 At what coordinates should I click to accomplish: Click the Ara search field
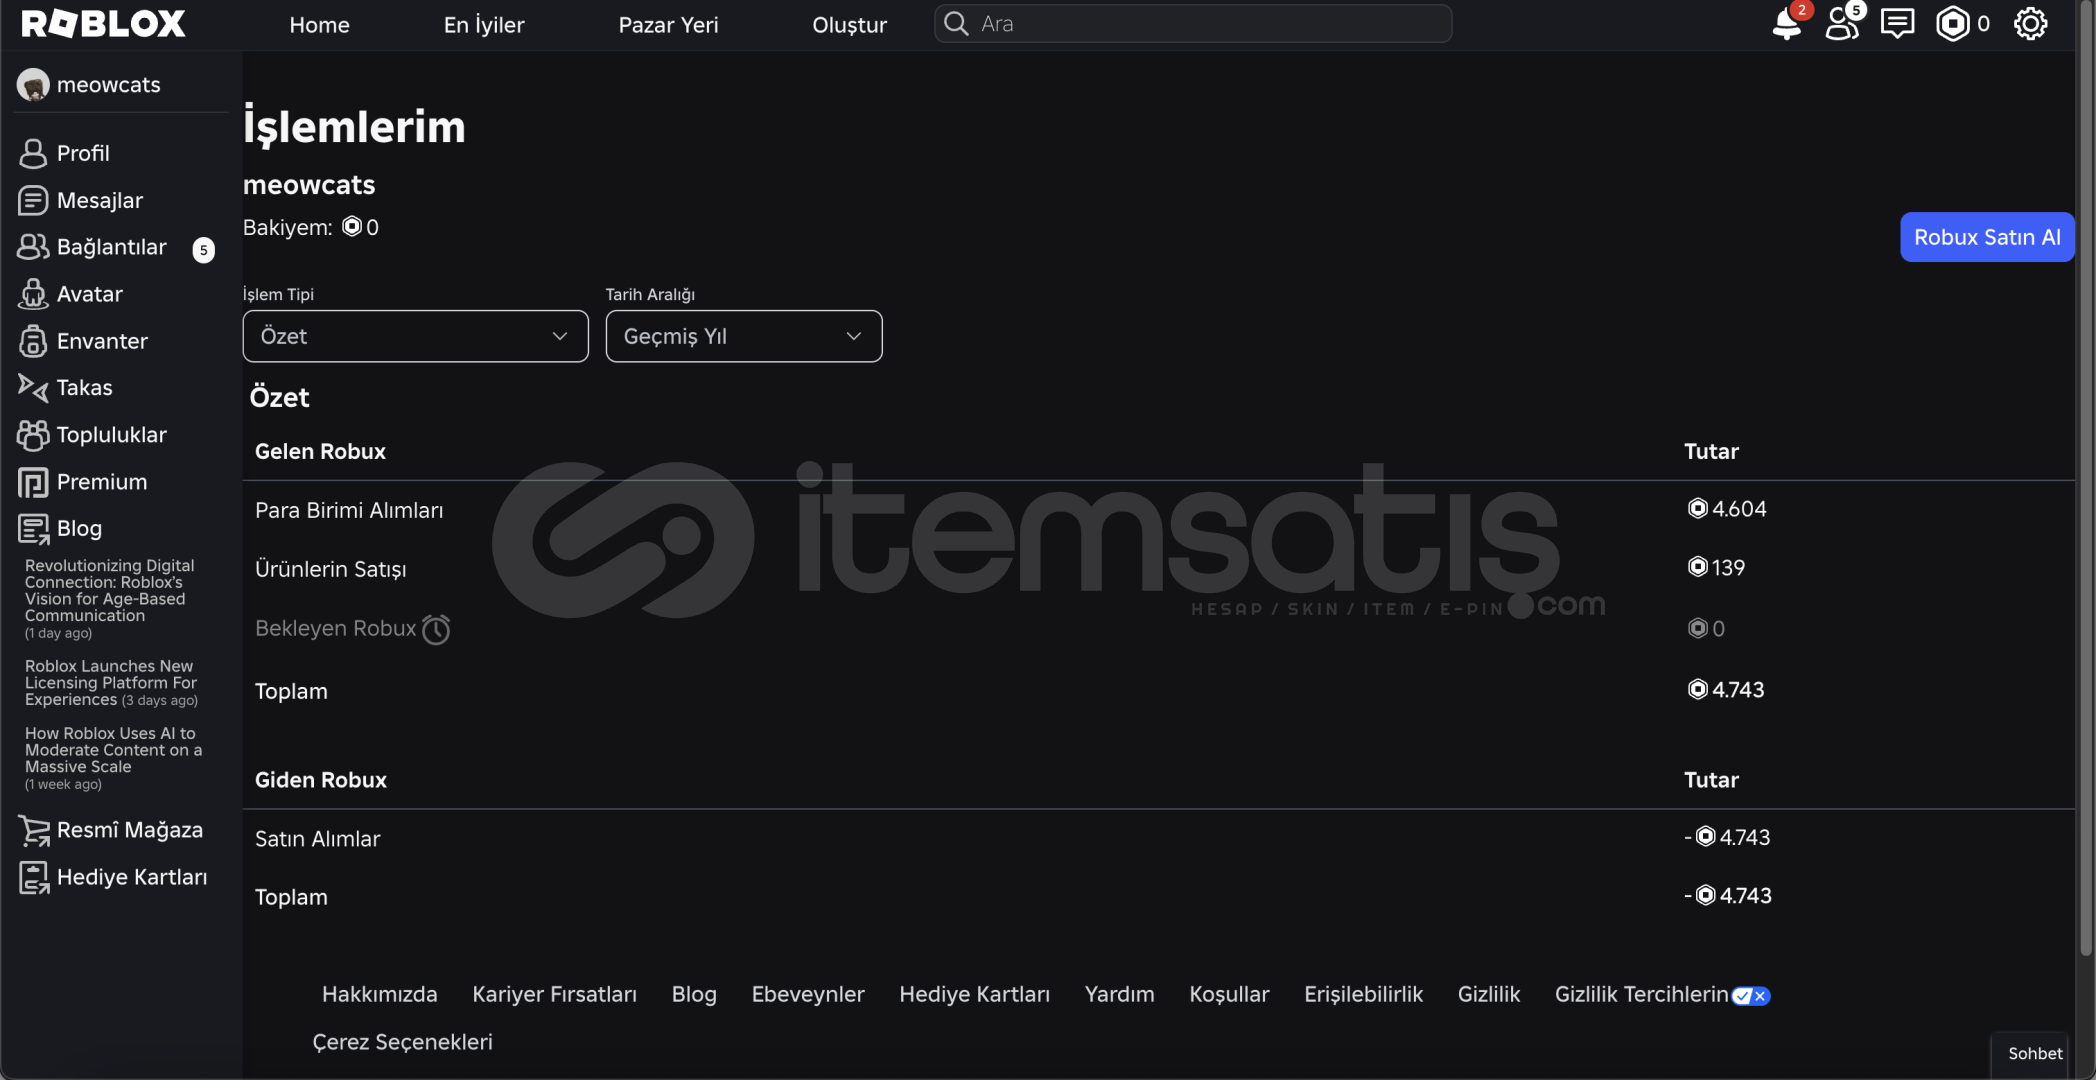pyautogui.click(x=1193, y=24)
